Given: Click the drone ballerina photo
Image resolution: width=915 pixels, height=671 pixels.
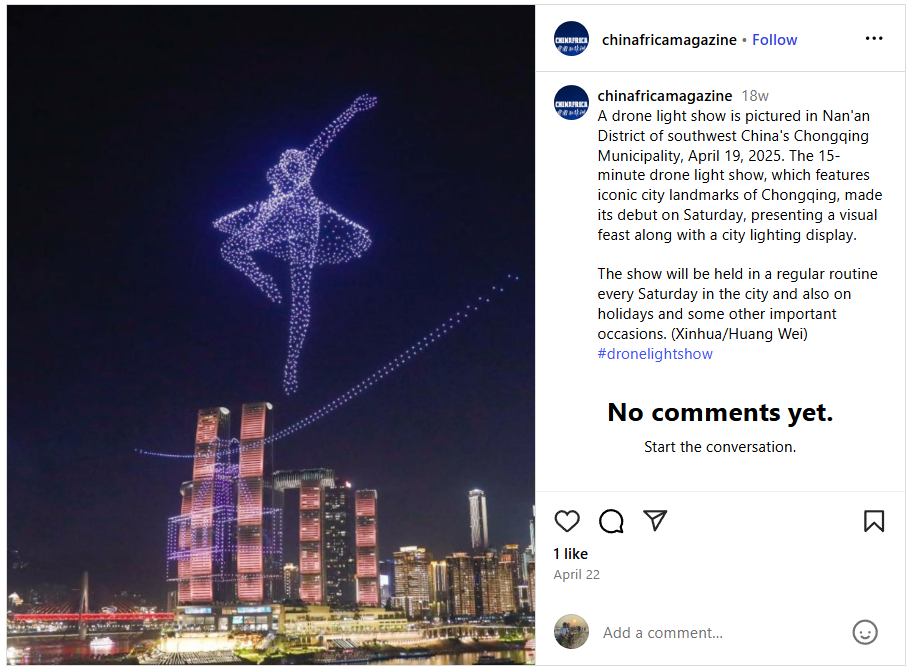Looking at the screenshot, I should coord(271,335).
